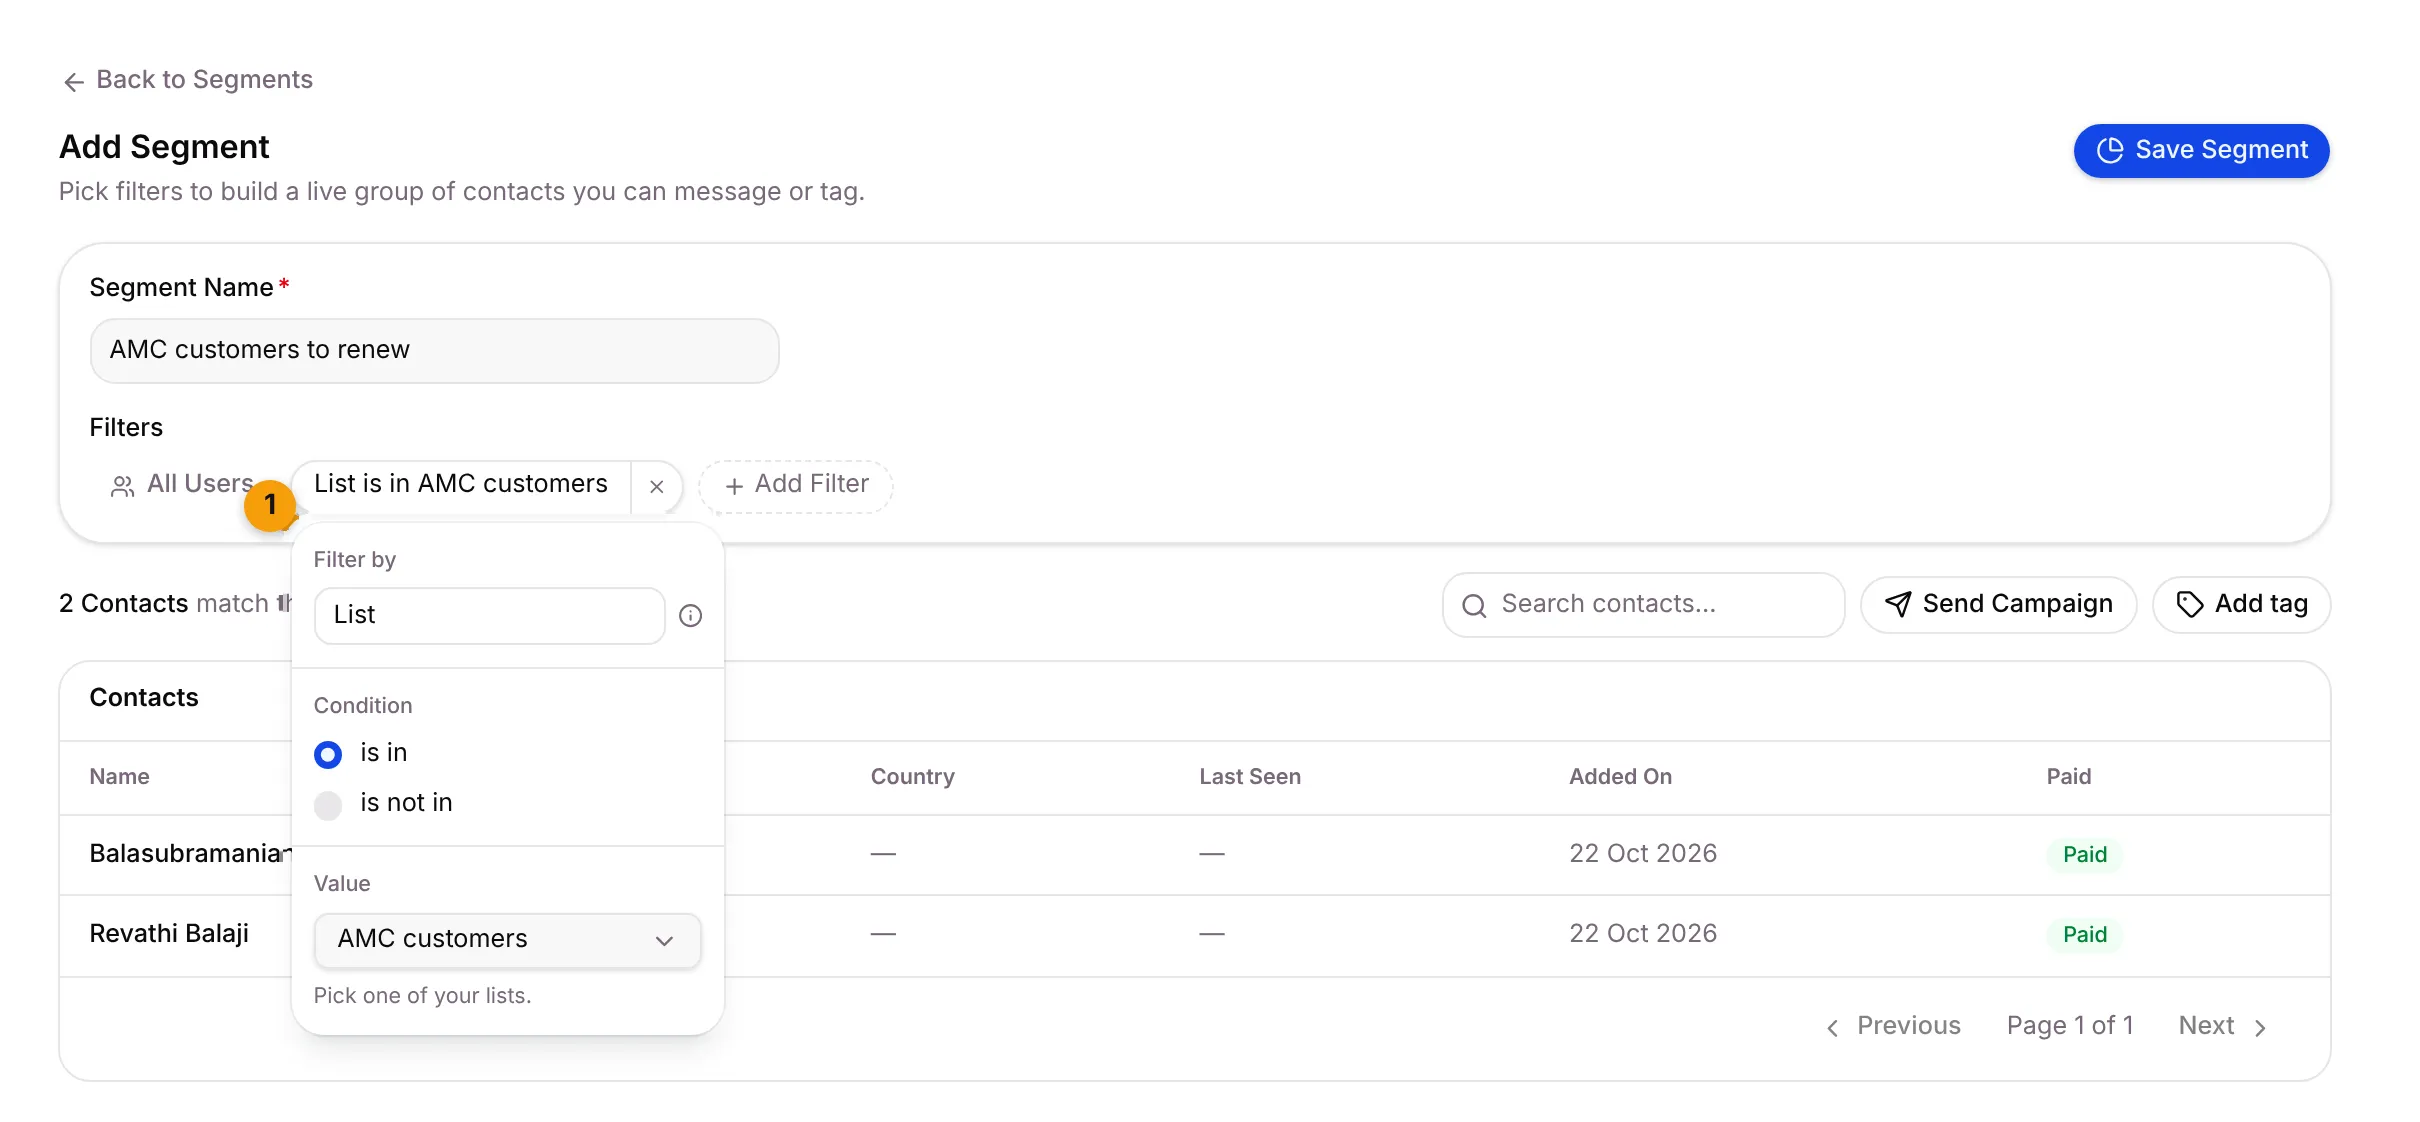Viewport: 2420px width, 1122px height.
Task: Open the Revathi Balaji contact row
Action: pyautogui.click(x=1194, y=935)
